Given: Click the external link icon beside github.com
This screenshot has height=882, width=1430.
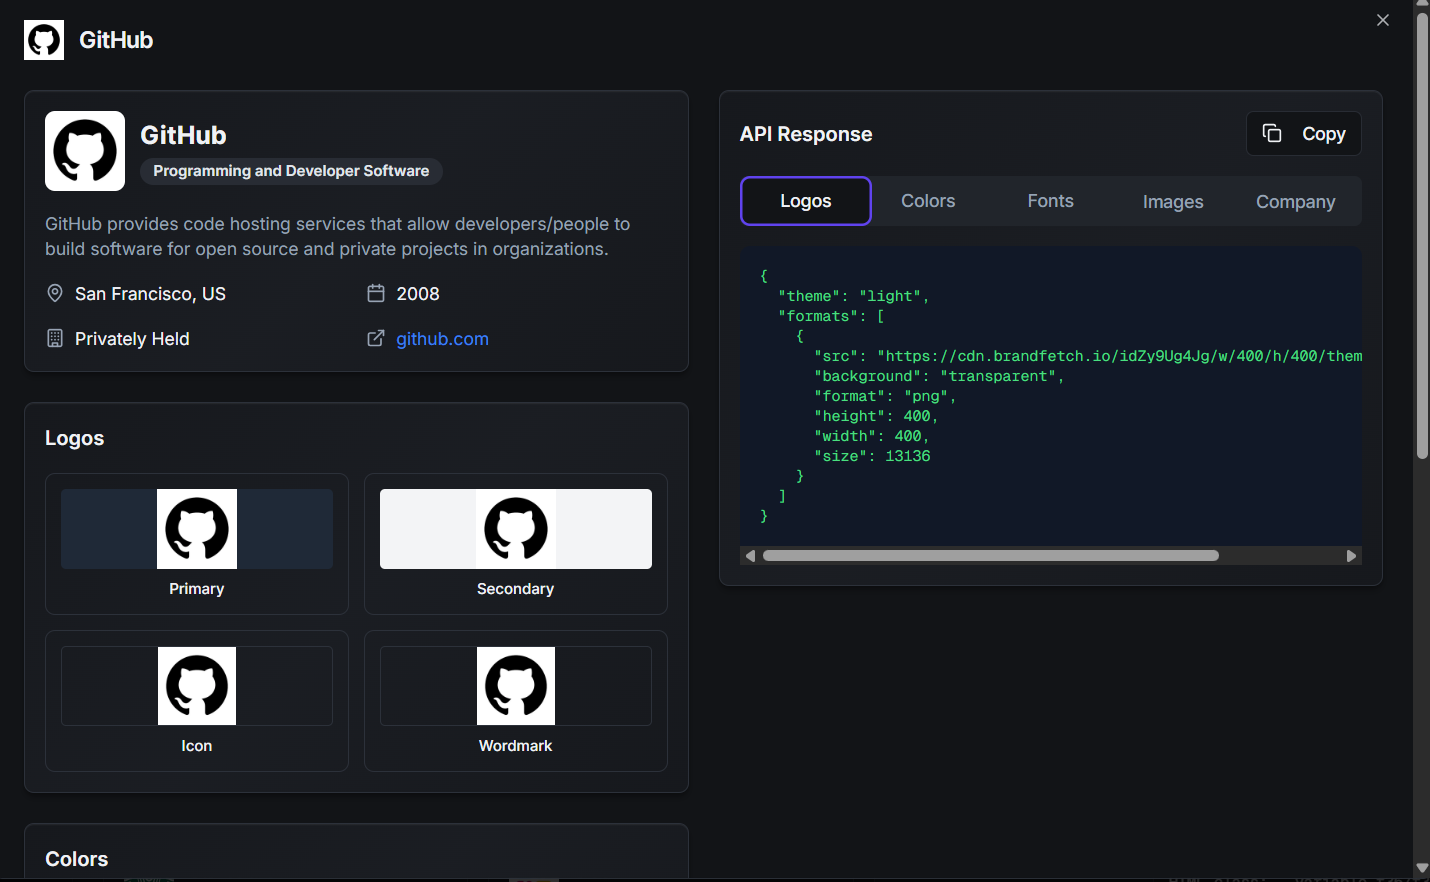Looking at the screenshot, I should [x=376, y=338].
